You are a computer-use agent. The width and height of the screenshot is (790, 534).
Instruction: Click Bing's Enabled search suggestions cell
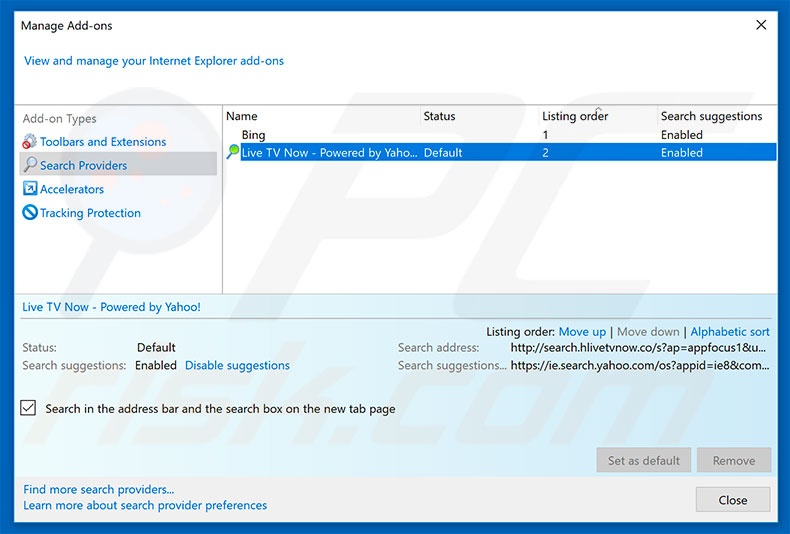pyautogui.click(x=681, y=135)
